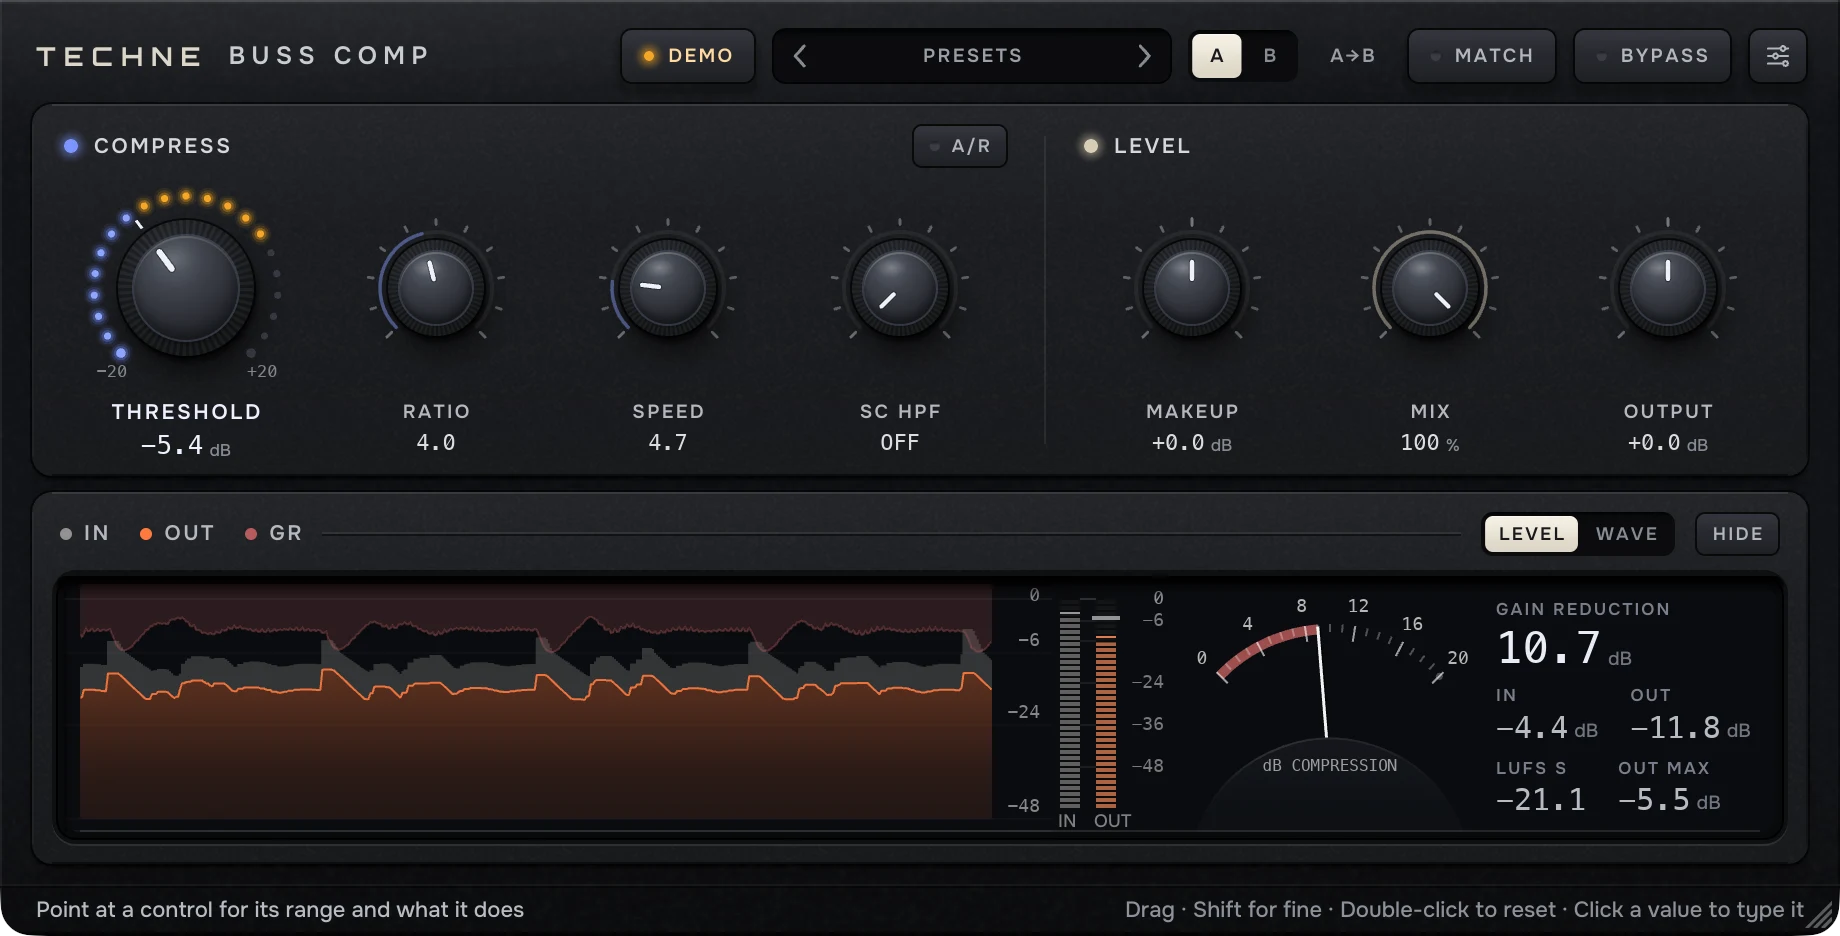Viewport: 1840px width, 936px height.
Task: Click the OUT MAX value -5.5 dB
Action: (1669, 800)
